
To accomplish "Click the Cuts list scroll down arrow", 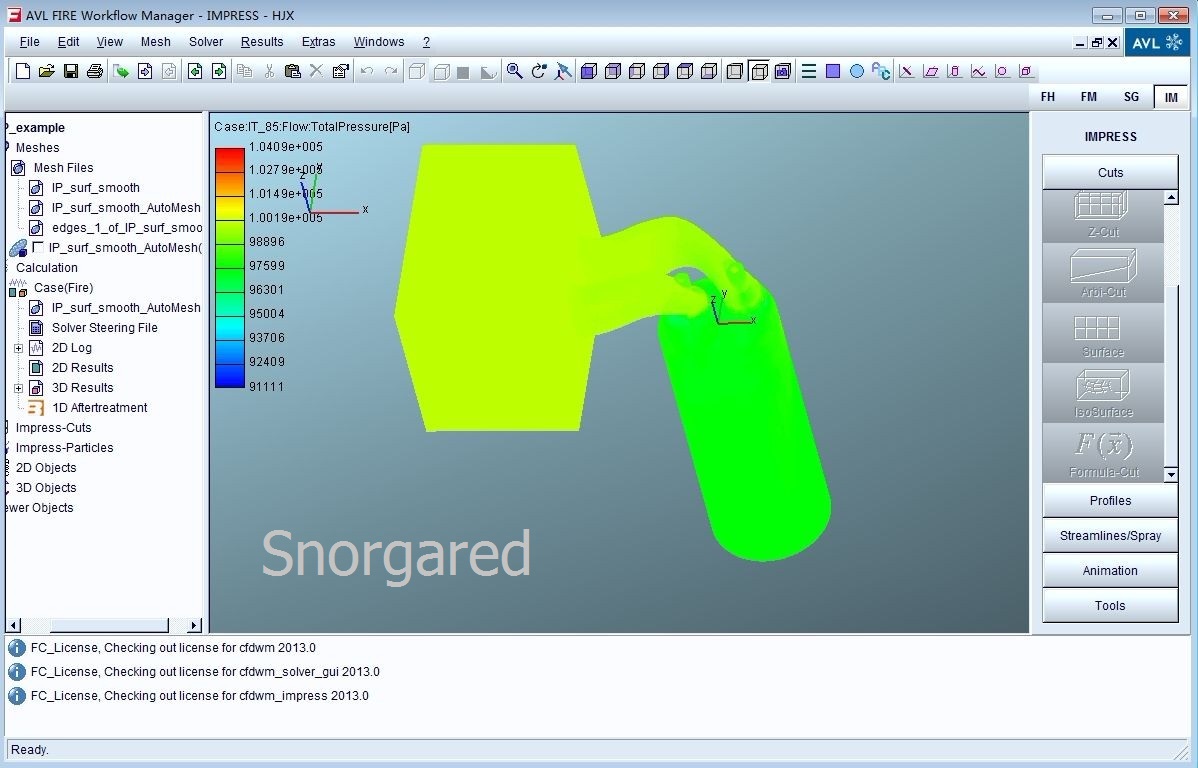I will [x=1171, y=475].
